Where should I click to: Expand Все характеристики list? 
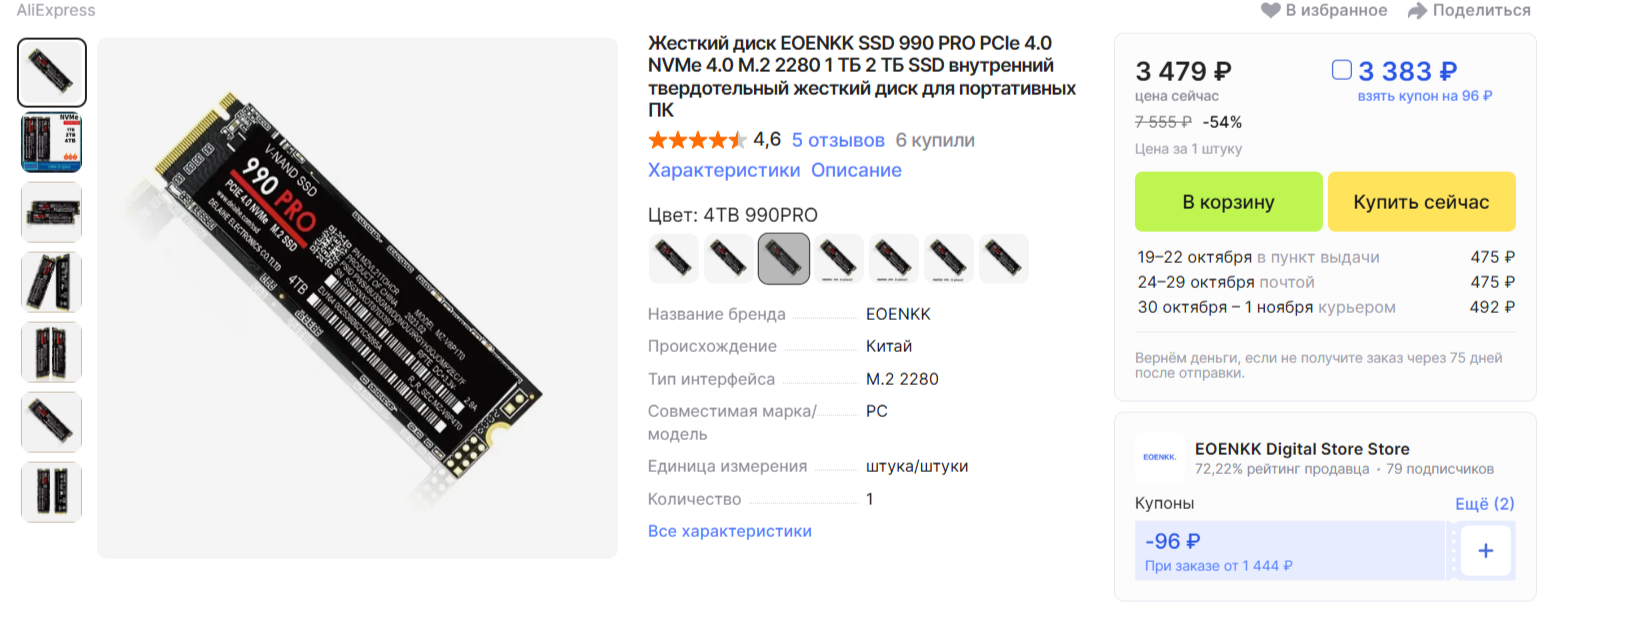click(x=730, y=531)
